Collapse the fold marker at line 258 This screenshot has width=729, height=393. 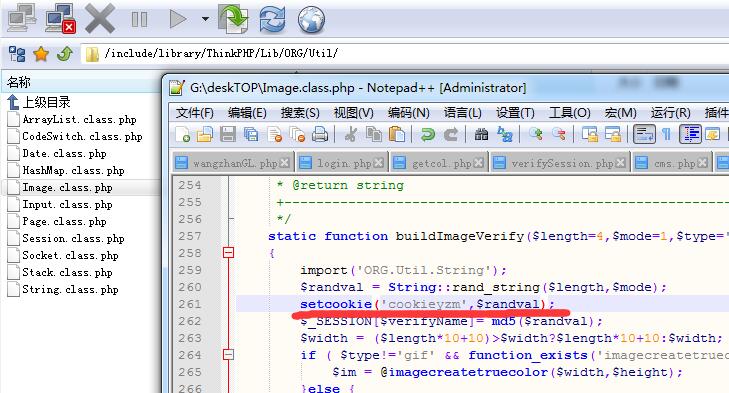(228, 253)
